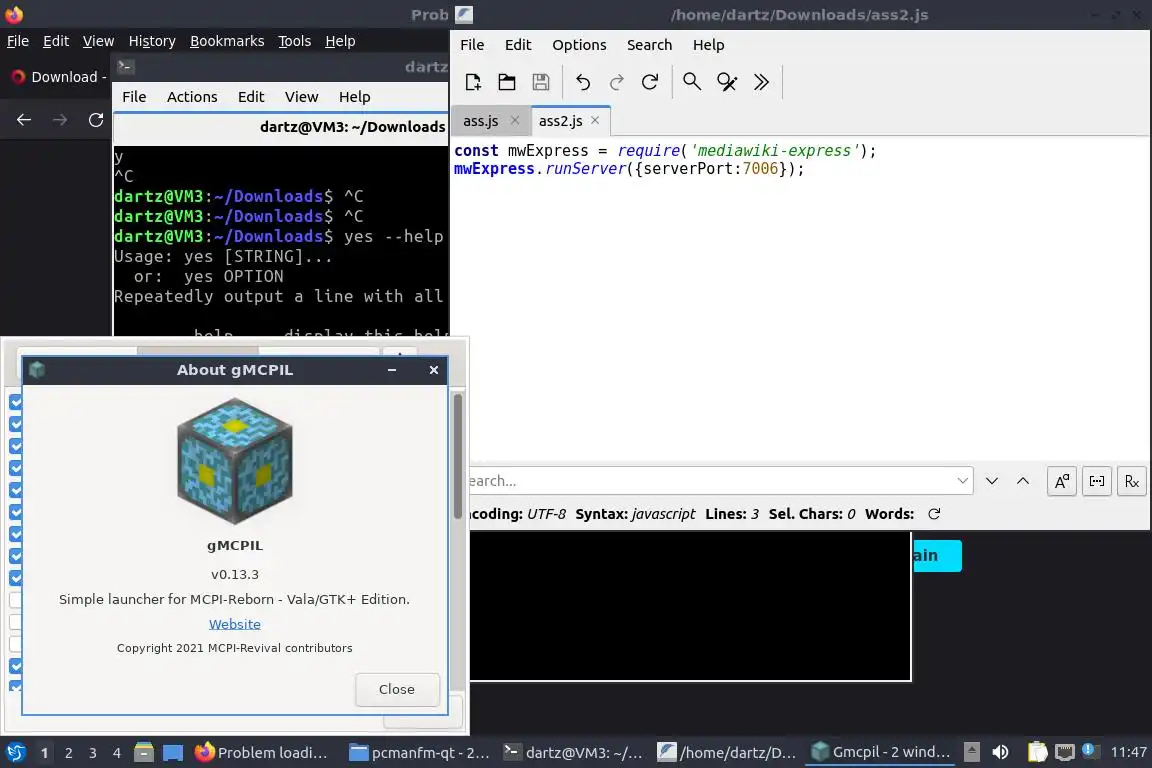Click the gMCPIL cube logo in About dialog
Image resolution: width=1152 pixels, height=768 pixels.
point(235,460)
